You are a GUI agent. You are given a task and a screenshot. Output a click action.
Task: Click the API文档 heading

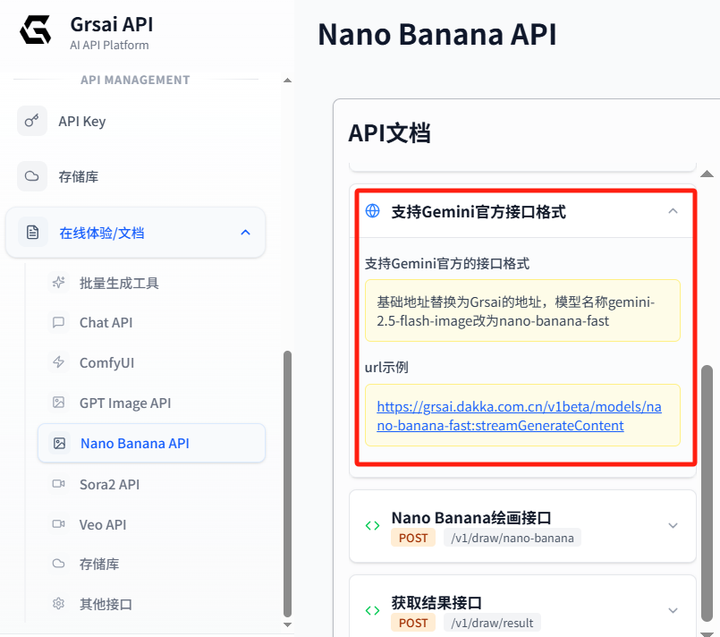click(389, 133)
